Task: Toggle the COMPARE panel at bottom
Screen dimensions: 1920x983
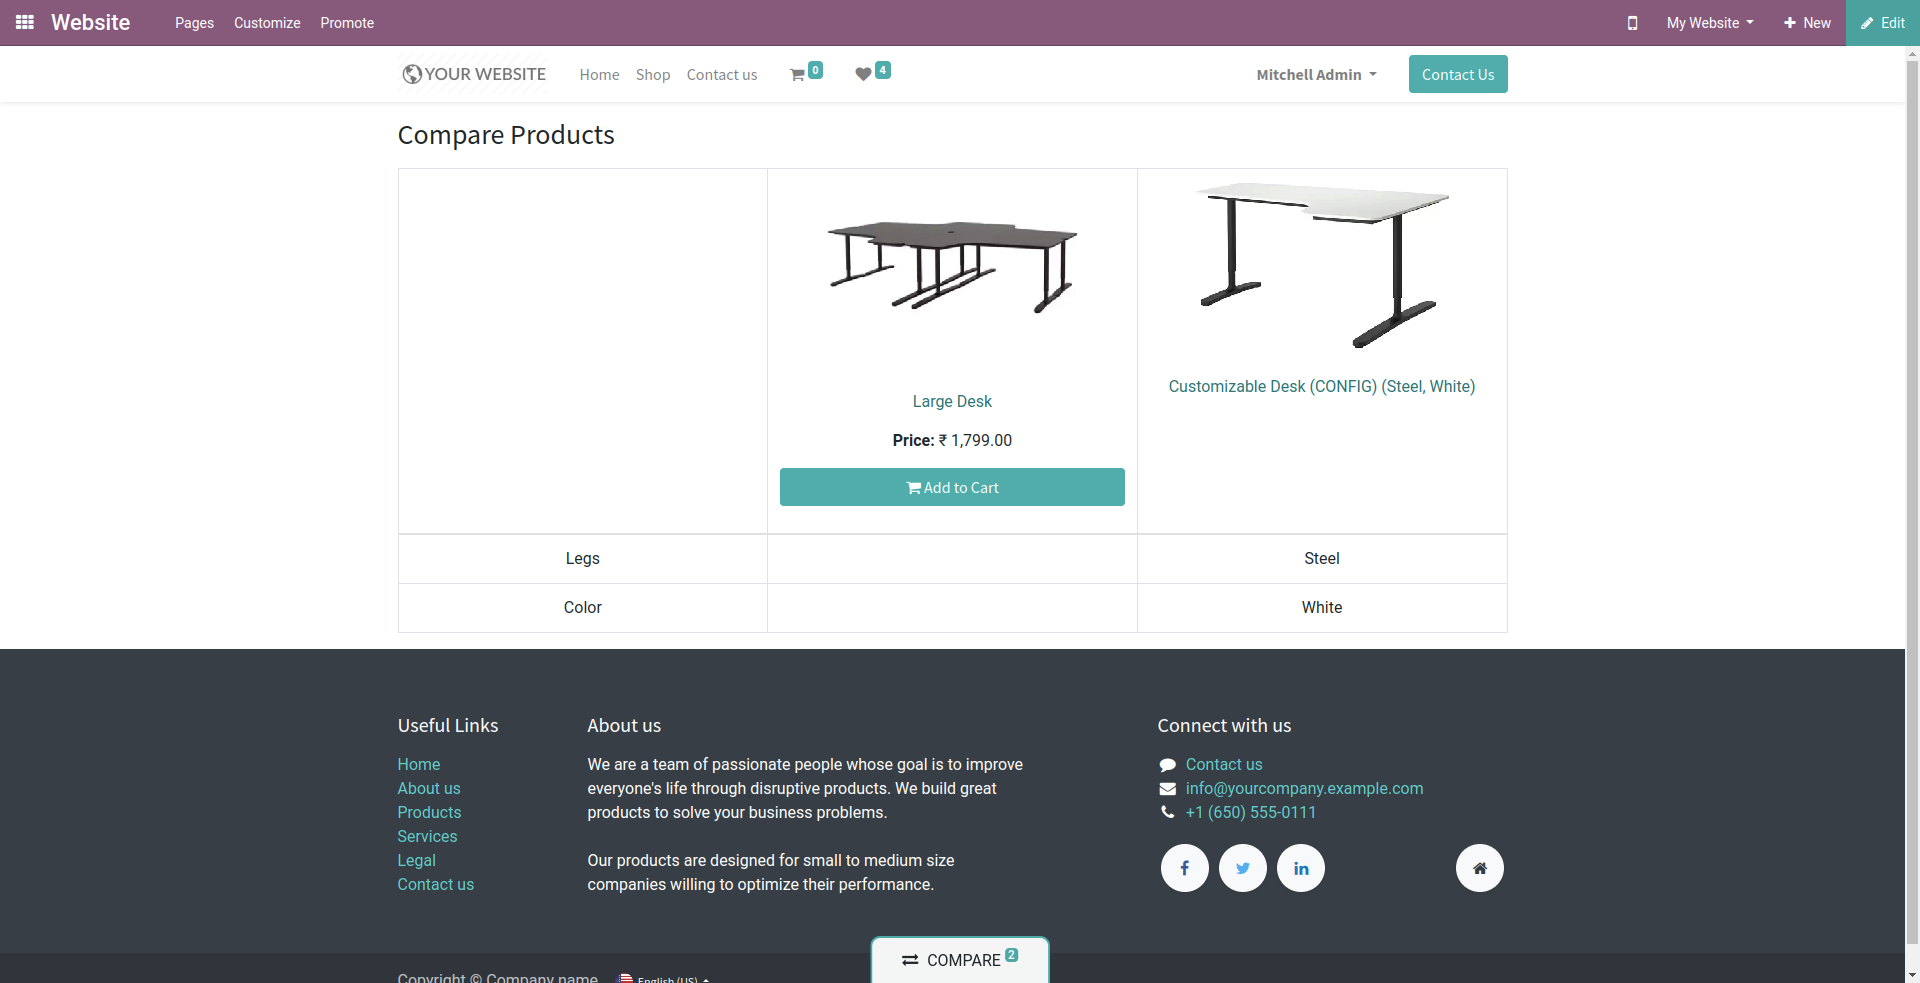Action: pyautogui.click(x=960, y=960)
